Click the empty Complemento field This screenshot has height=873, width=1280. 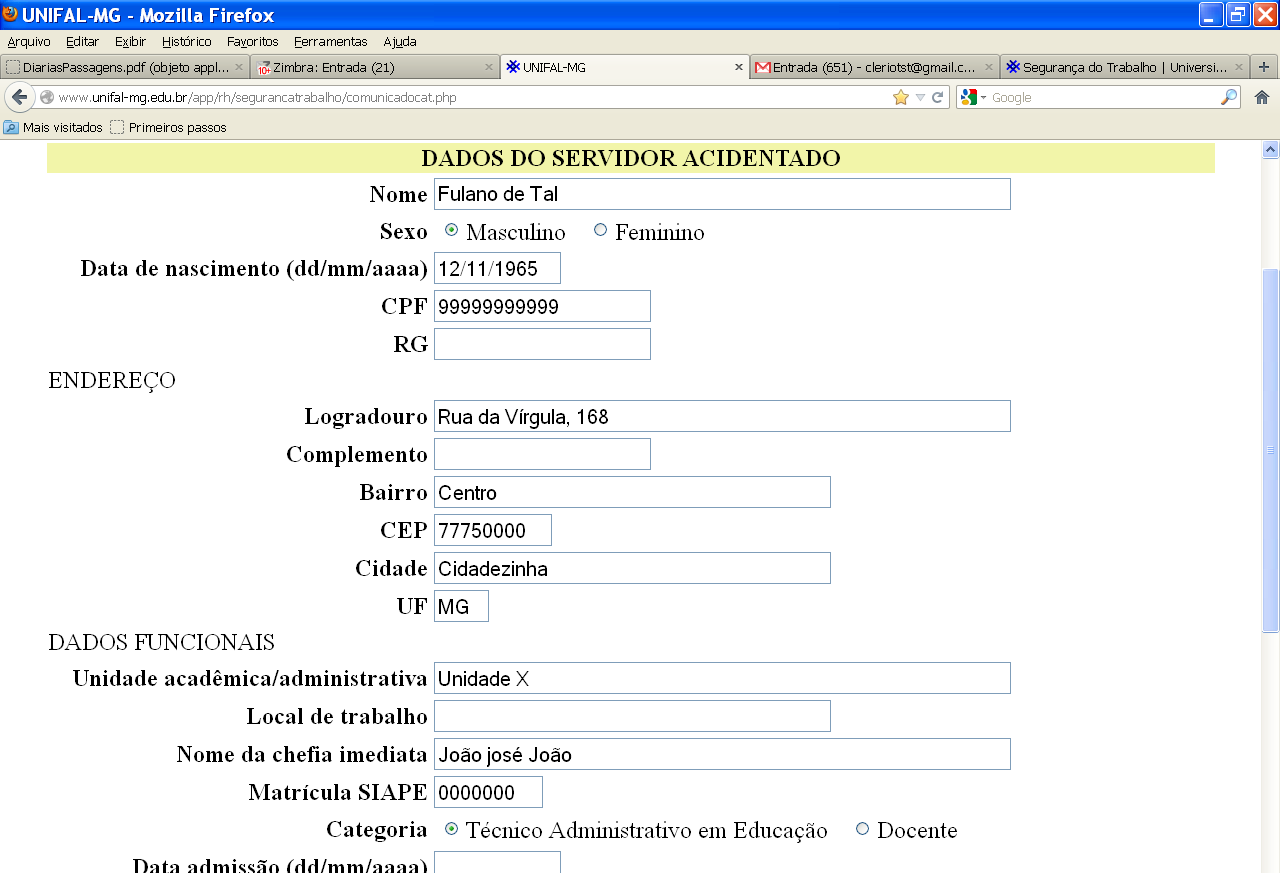click(542, 454)
